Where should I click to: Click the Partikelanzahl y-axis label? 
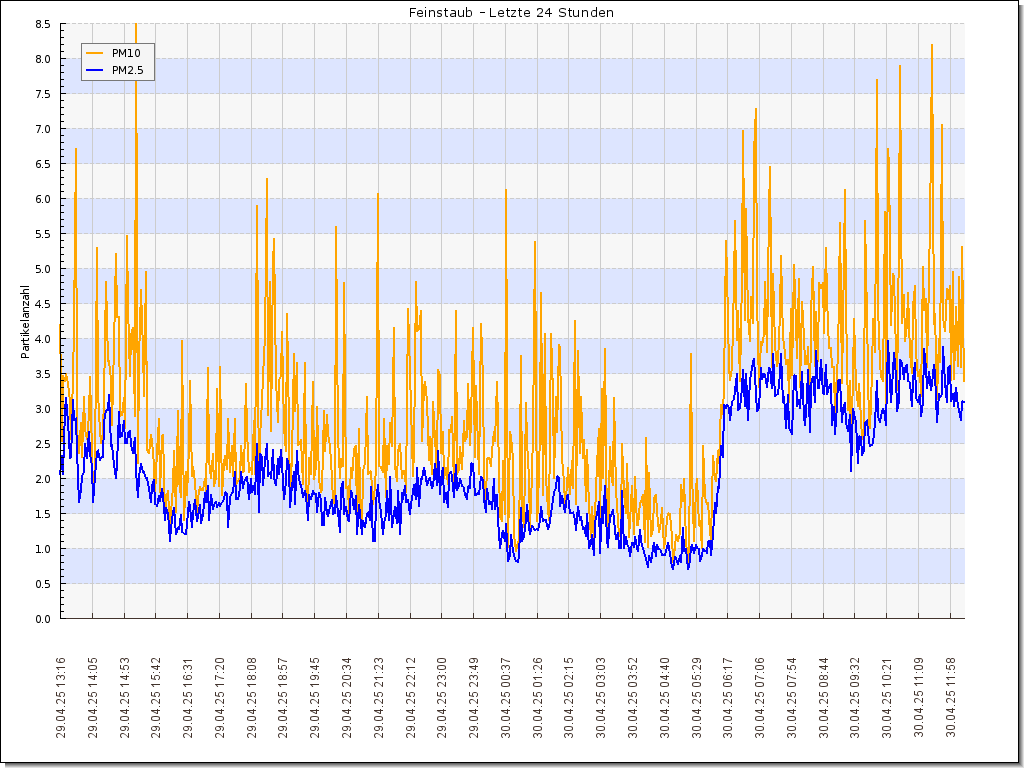click(x=25, y=320)
